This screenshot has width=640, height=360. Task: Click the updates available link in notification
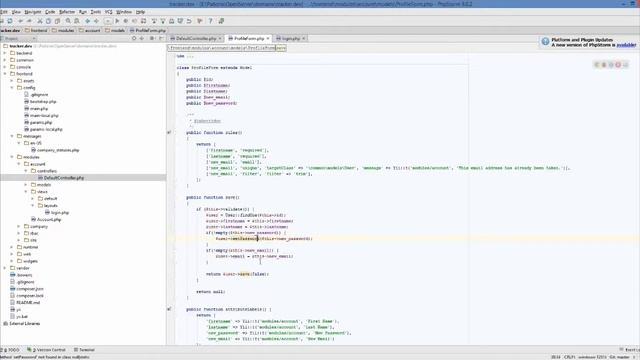[x=626, y=45]
